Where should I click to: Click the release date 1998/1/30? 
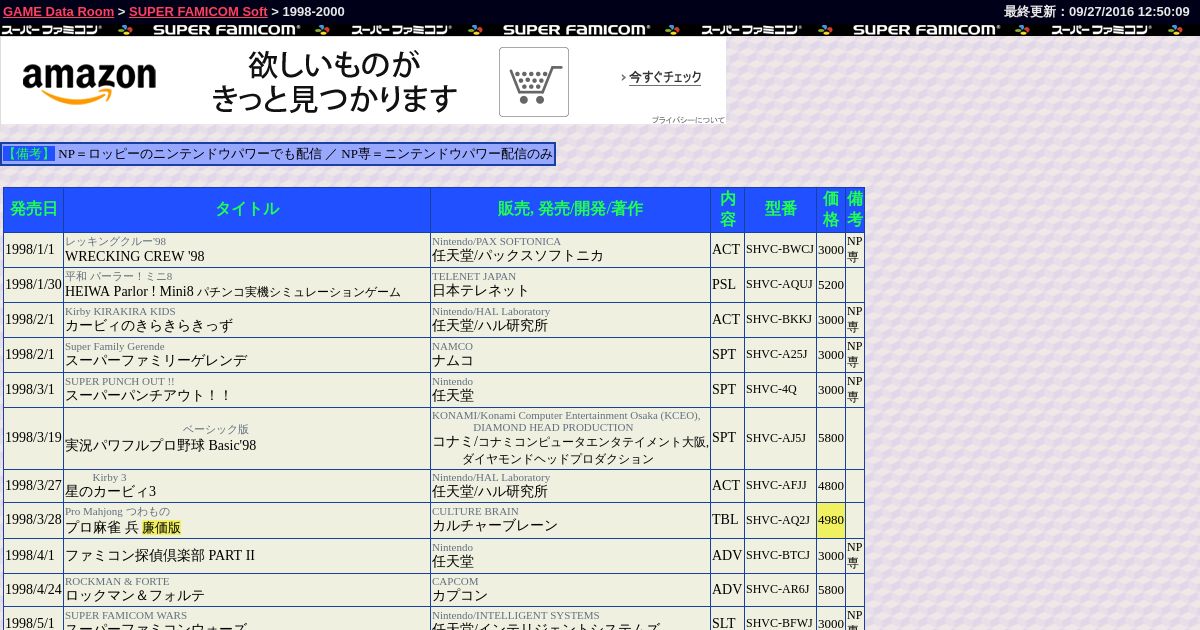click(x=34, y=285)
